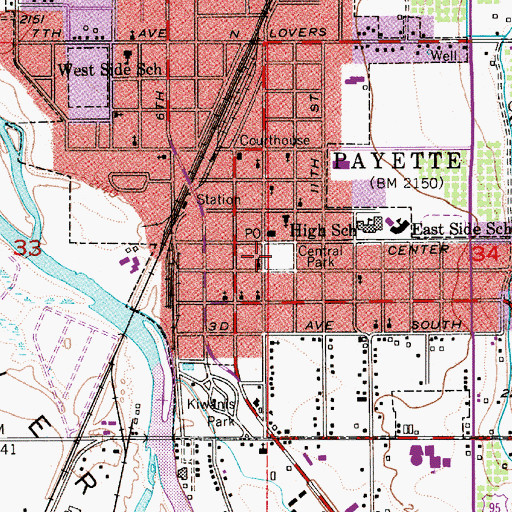
Task: Click the white Central Park square
Action: (279, 256)
